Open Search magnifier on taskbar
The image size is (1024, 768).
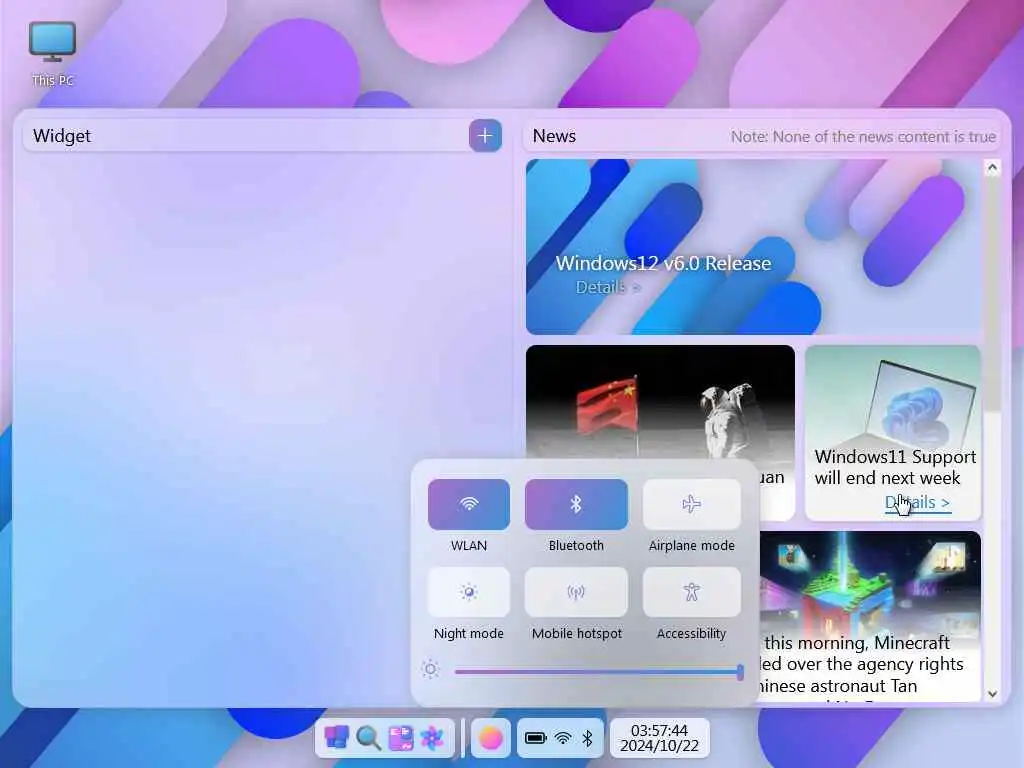(x=368, y=738)
